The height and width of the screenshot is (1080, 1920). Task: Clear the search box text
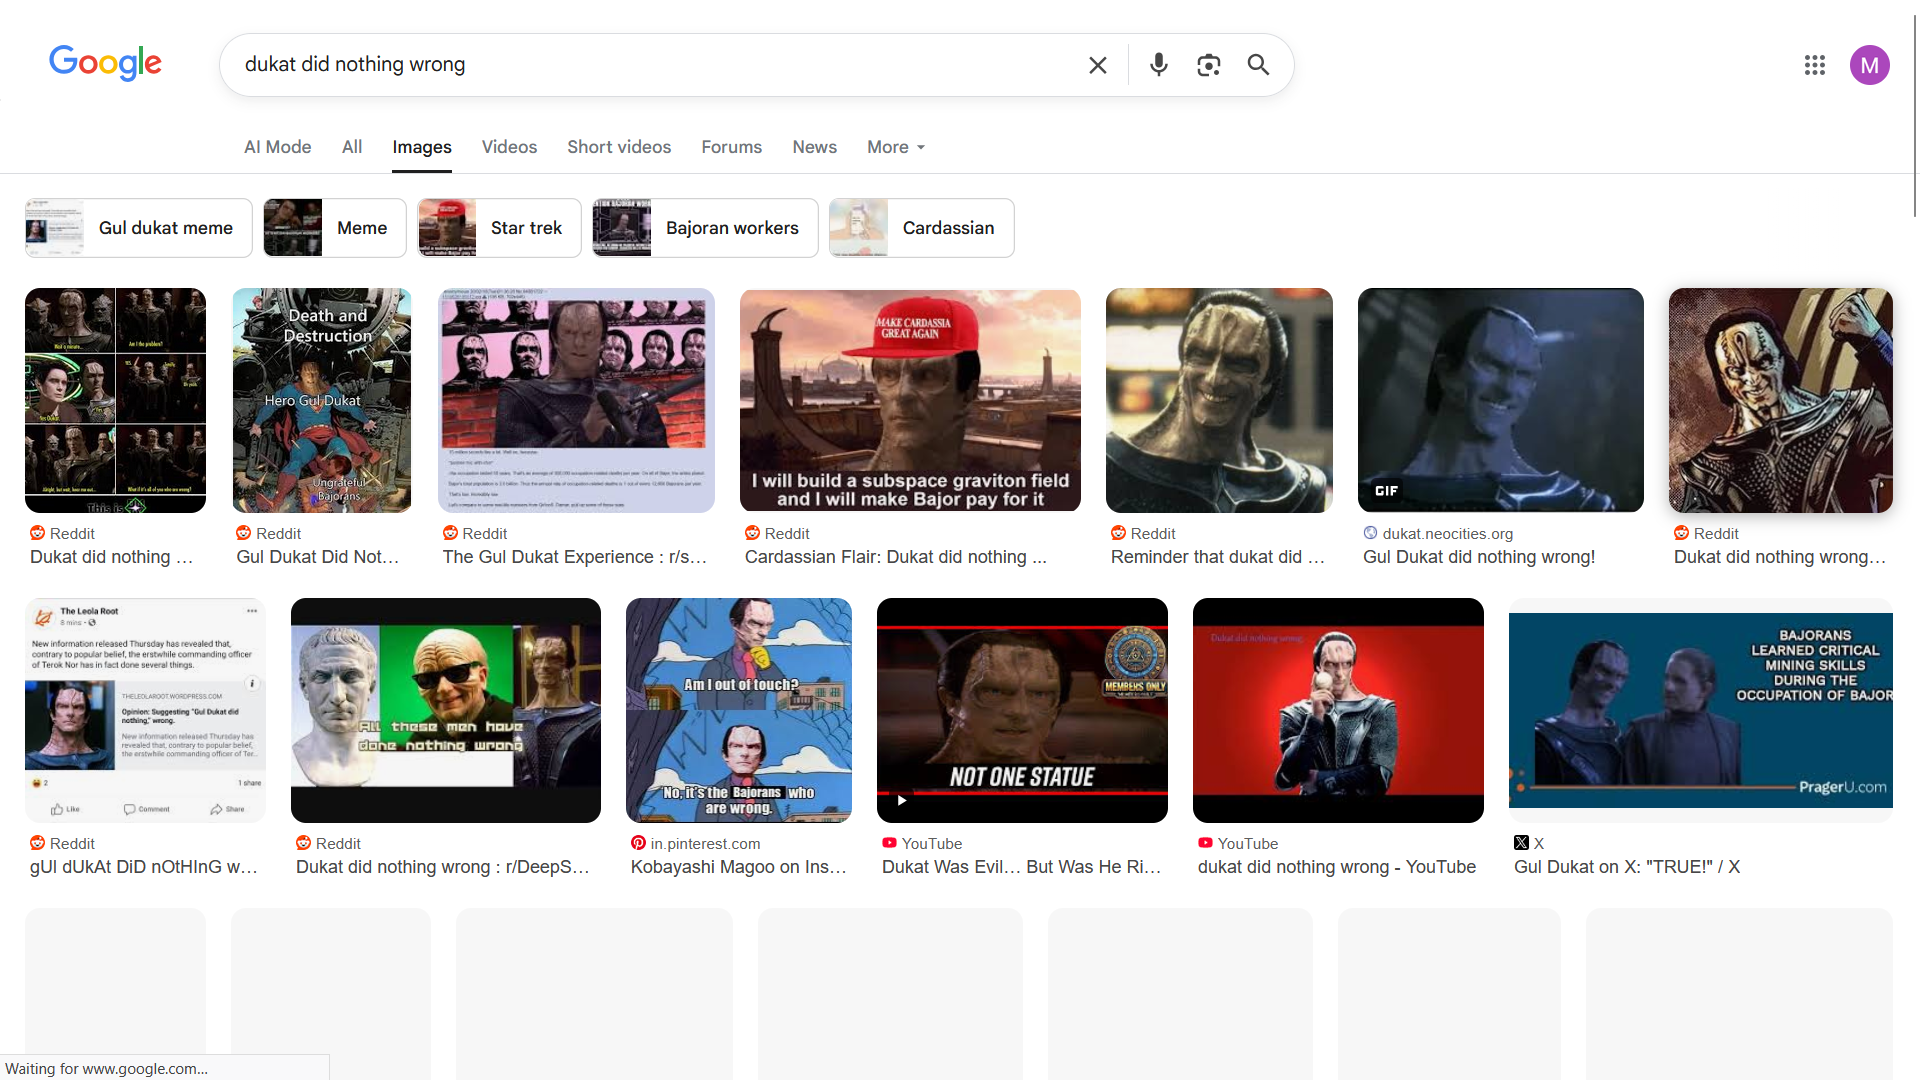[1097, 65]
